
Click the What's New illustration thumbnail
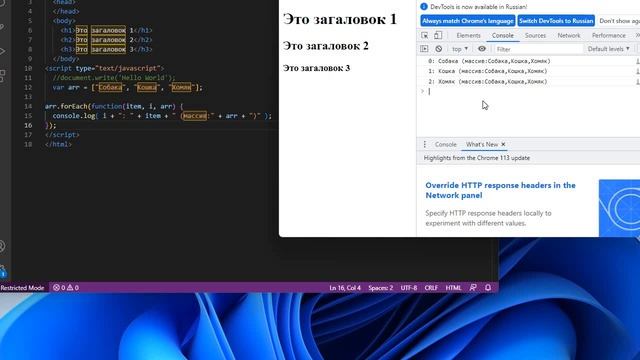620,208
